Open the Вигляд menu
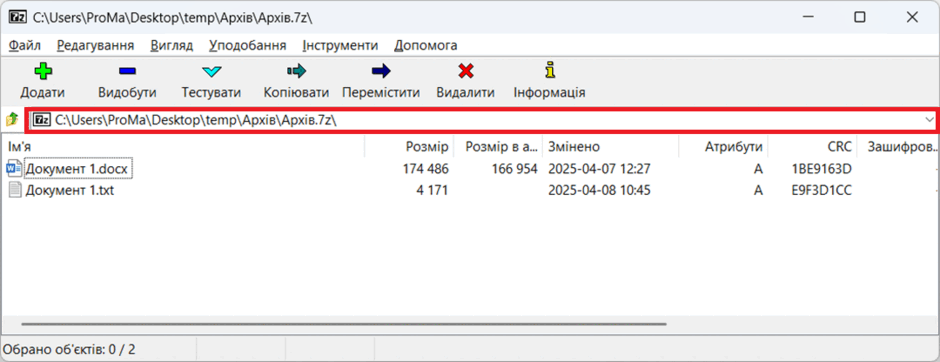This screenshot has width=940, height=362. point(172,46)
